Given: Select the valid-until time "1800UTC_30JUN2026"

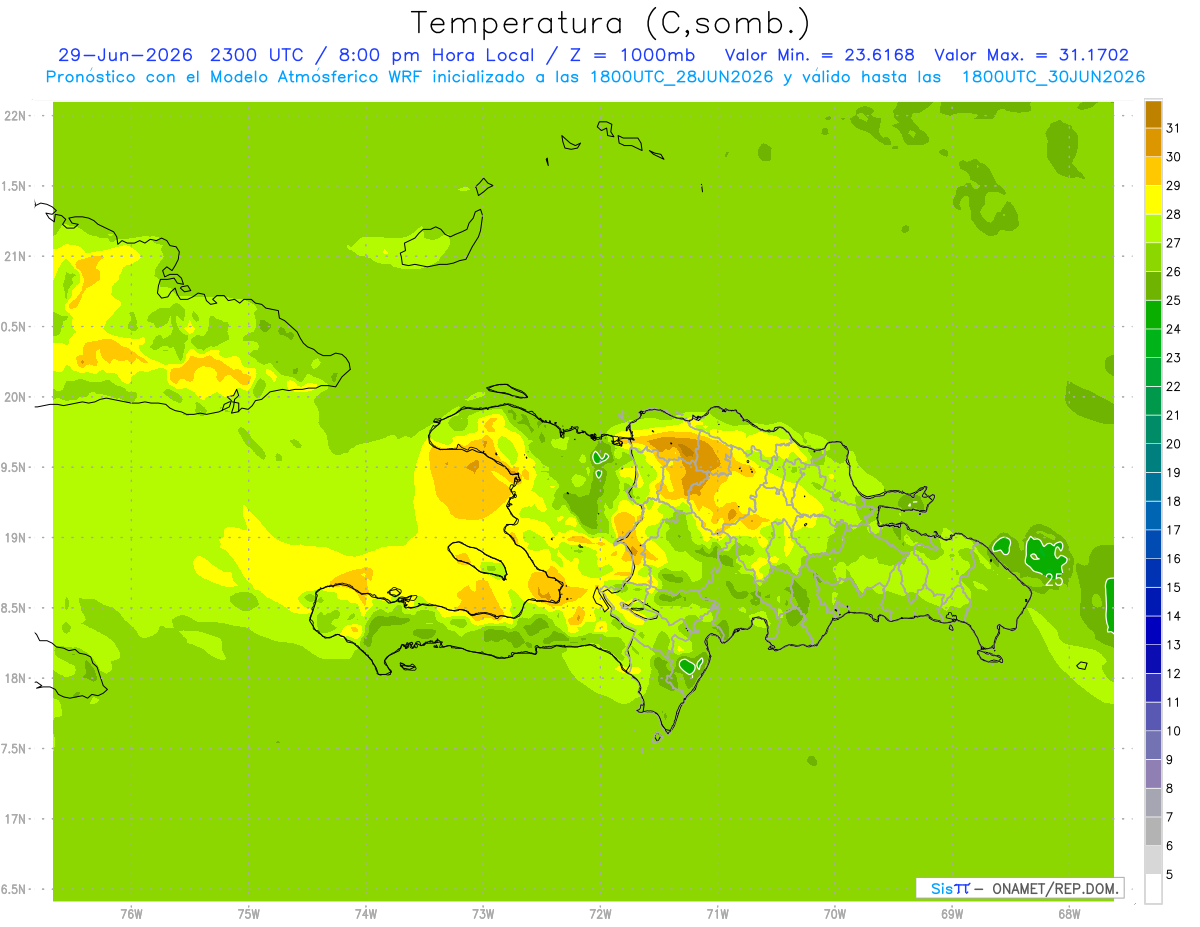Looking at the screenshot, I should point(1053,77).
